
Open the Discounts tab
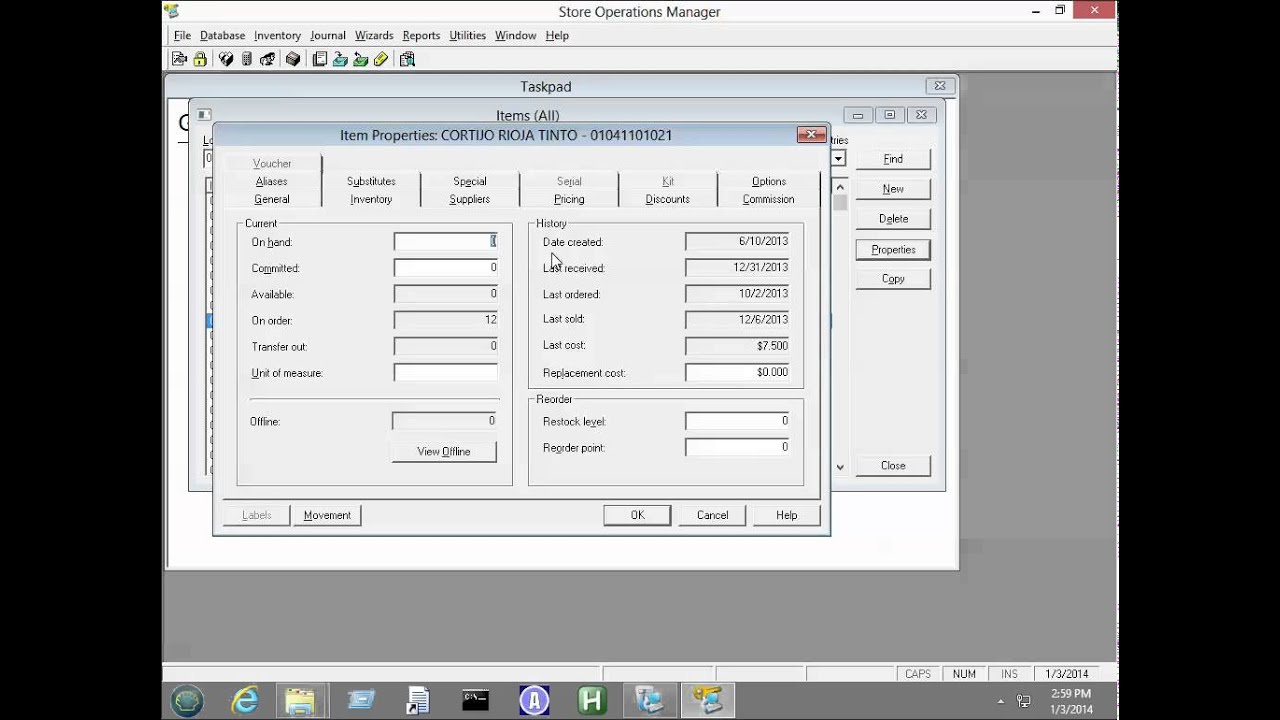tap(668, 199)
